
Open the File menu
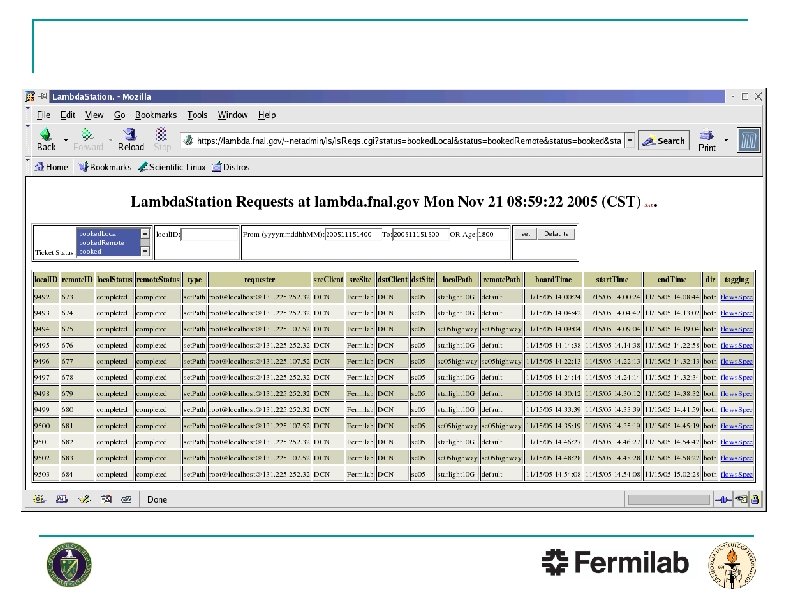44,115
